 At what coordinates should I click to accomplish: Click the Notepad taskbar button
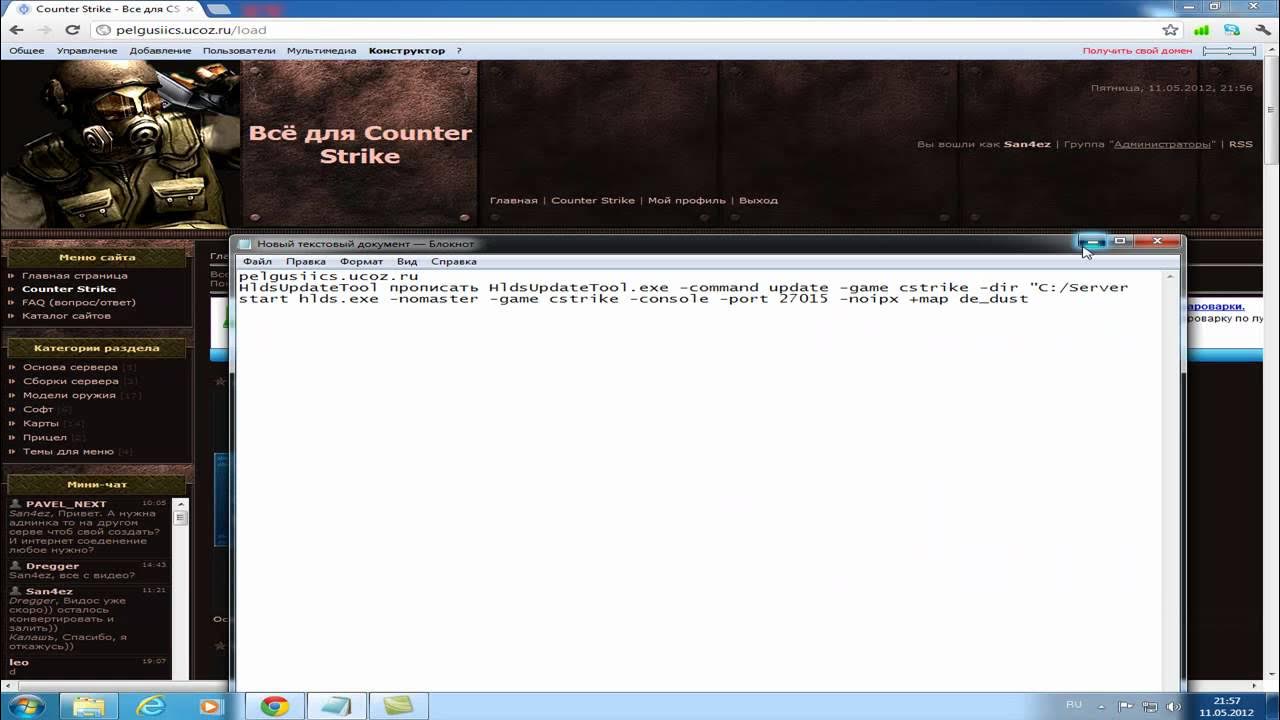(x=336, y=706)
